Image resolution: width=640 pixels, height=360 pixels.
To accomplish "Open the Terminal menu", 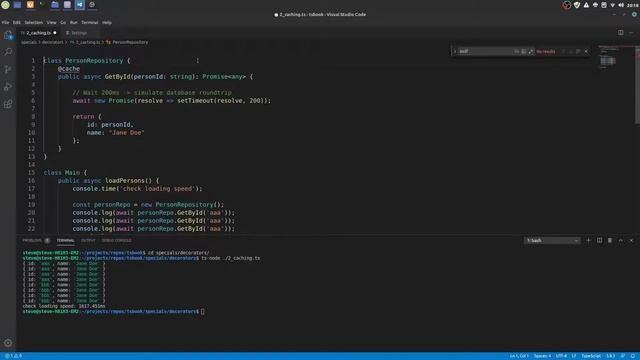I will [89, 22].
